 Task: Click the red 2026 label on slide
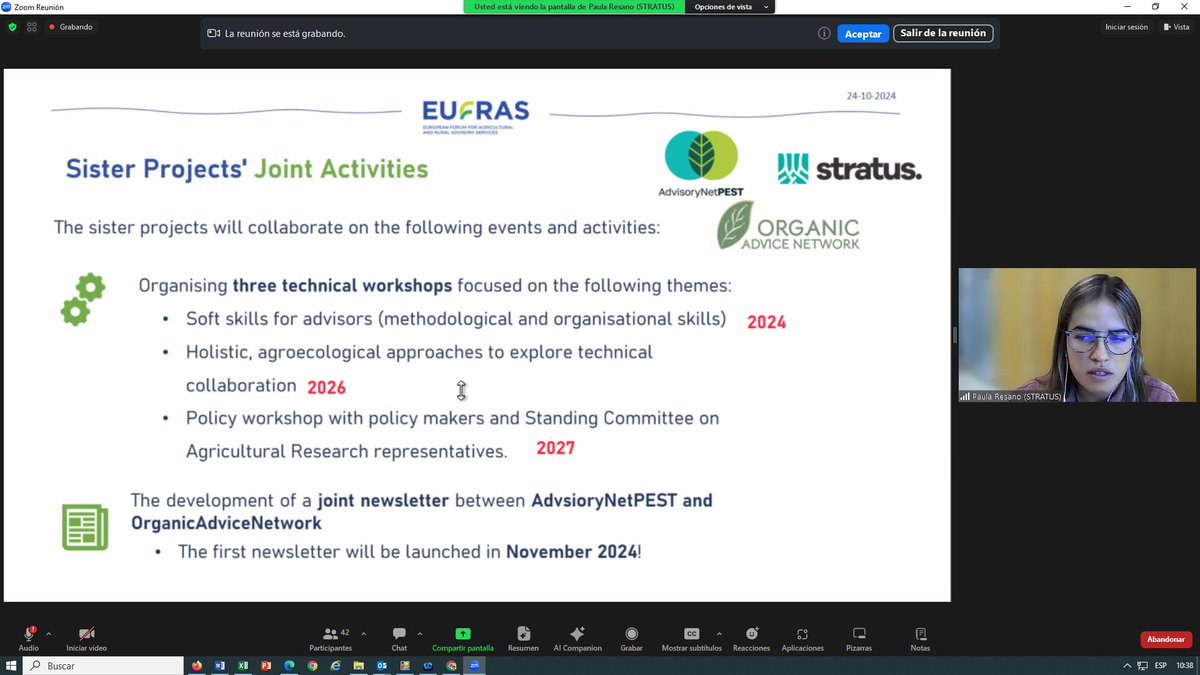click(x=326, y=387)
